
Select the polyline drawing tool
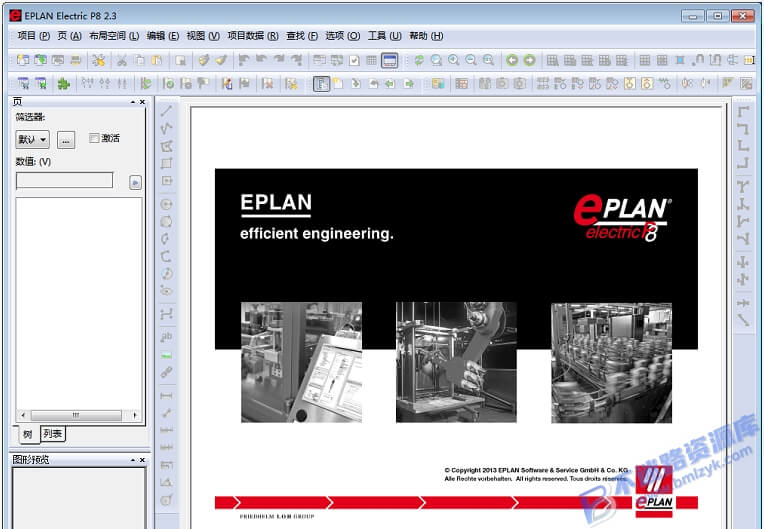(x=166, y=128)
